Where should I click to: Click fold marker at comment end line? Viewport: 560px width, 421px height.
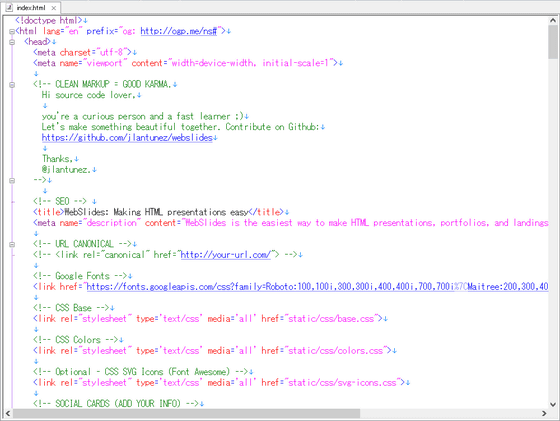click(x=12, y=181)
